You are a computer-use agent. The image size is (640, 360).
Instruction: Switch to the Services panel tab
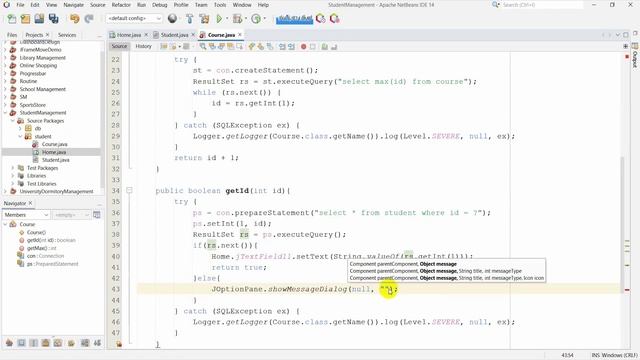click(x=67, y=35)
